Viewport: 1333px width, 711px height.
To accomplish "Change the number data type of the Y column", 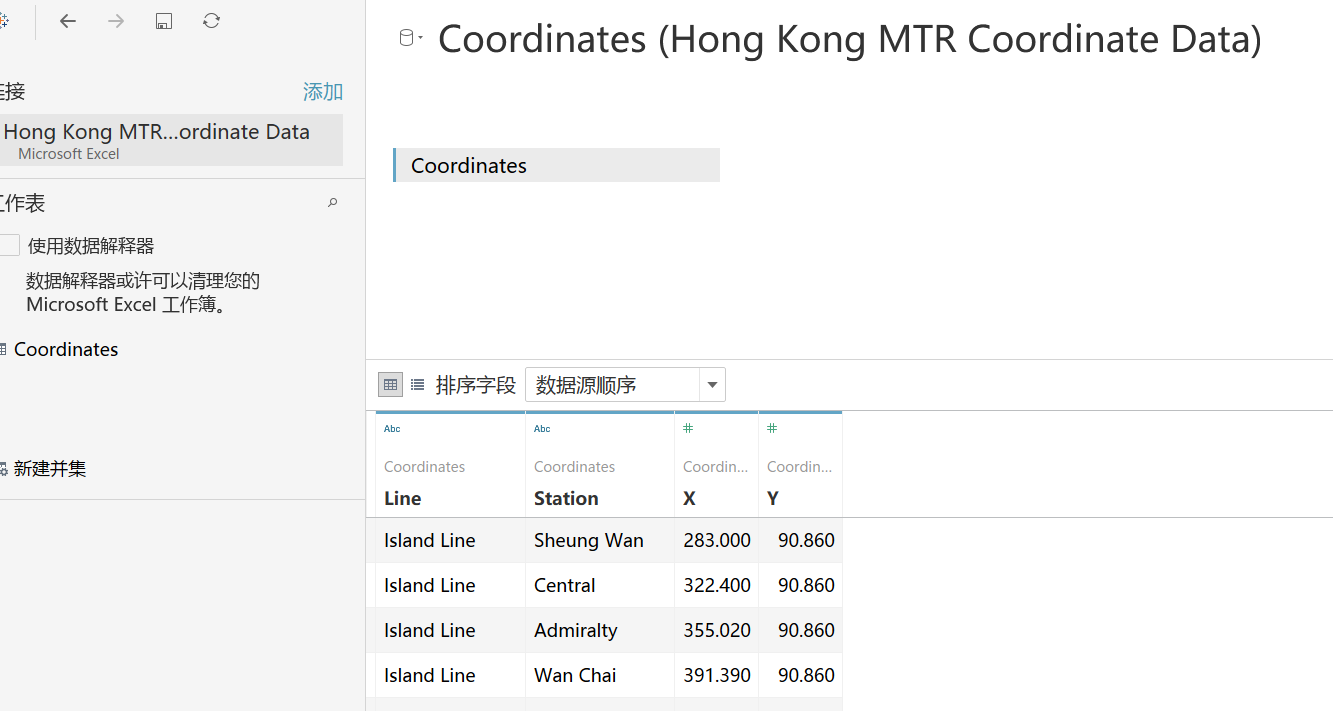I will point(772,429).
